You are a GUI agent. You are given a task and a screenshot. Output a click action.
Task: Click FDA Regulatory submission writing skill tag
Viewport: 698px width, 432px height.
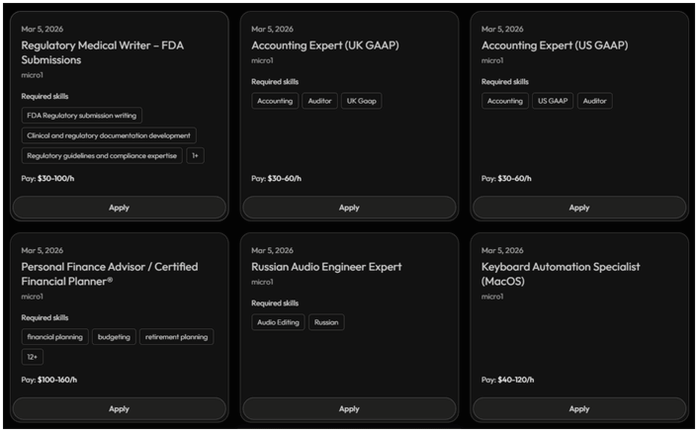pos(82,115)
